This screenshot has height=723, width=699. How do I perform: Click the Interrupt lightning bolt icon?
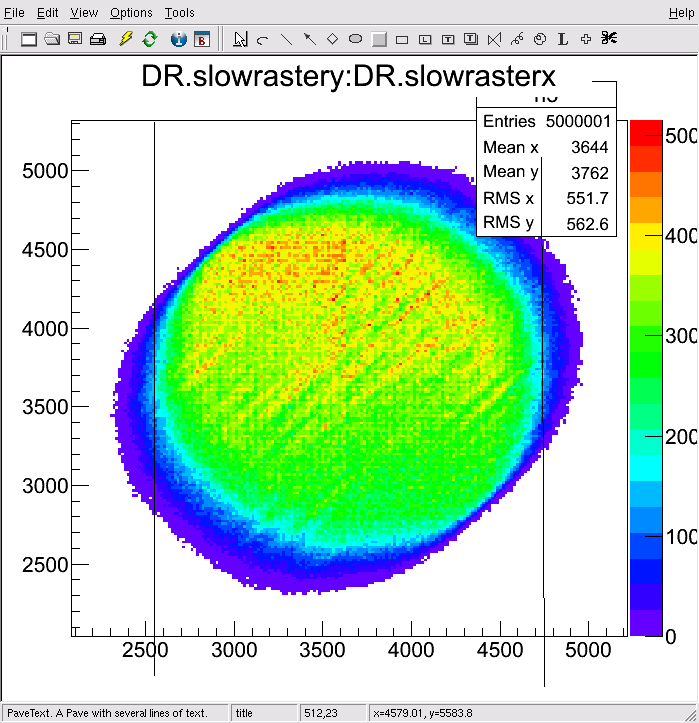pyautogui.click(x=126, y=39)
